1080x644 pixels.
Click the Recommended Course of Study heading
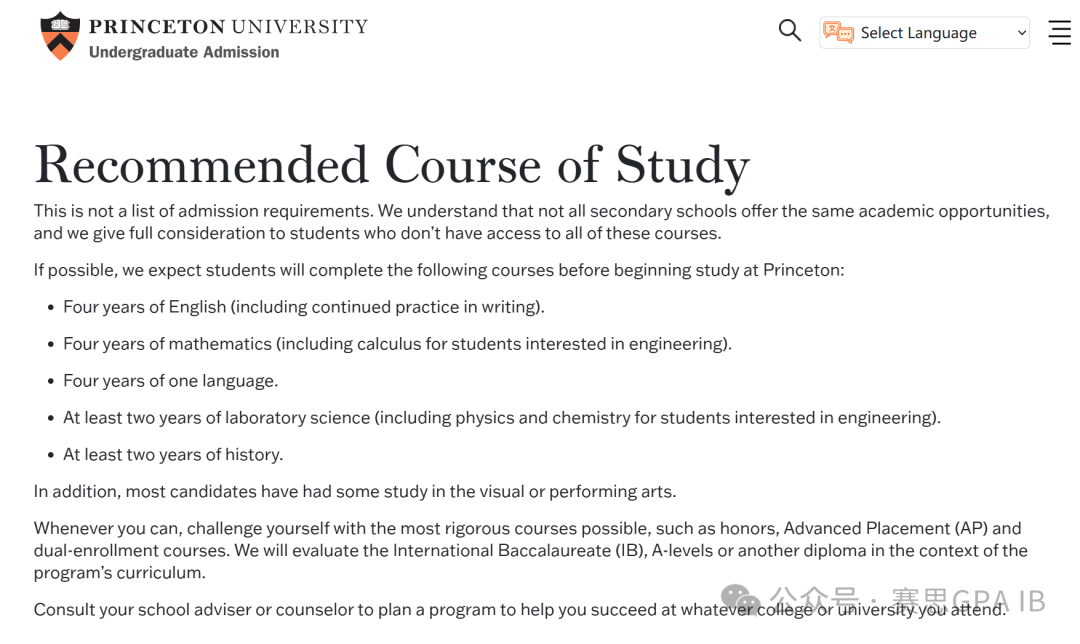(391, 165)
